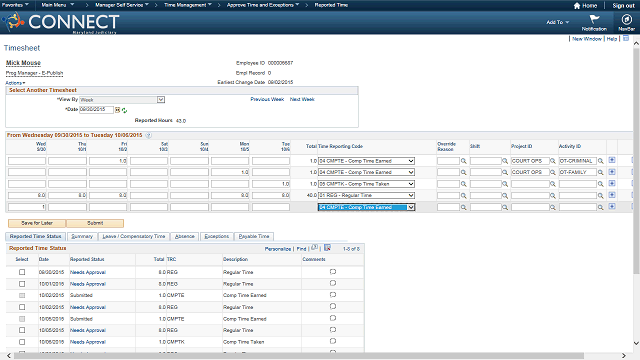
Task: Open the Add To dropdown menu
Action: (558, 22)
